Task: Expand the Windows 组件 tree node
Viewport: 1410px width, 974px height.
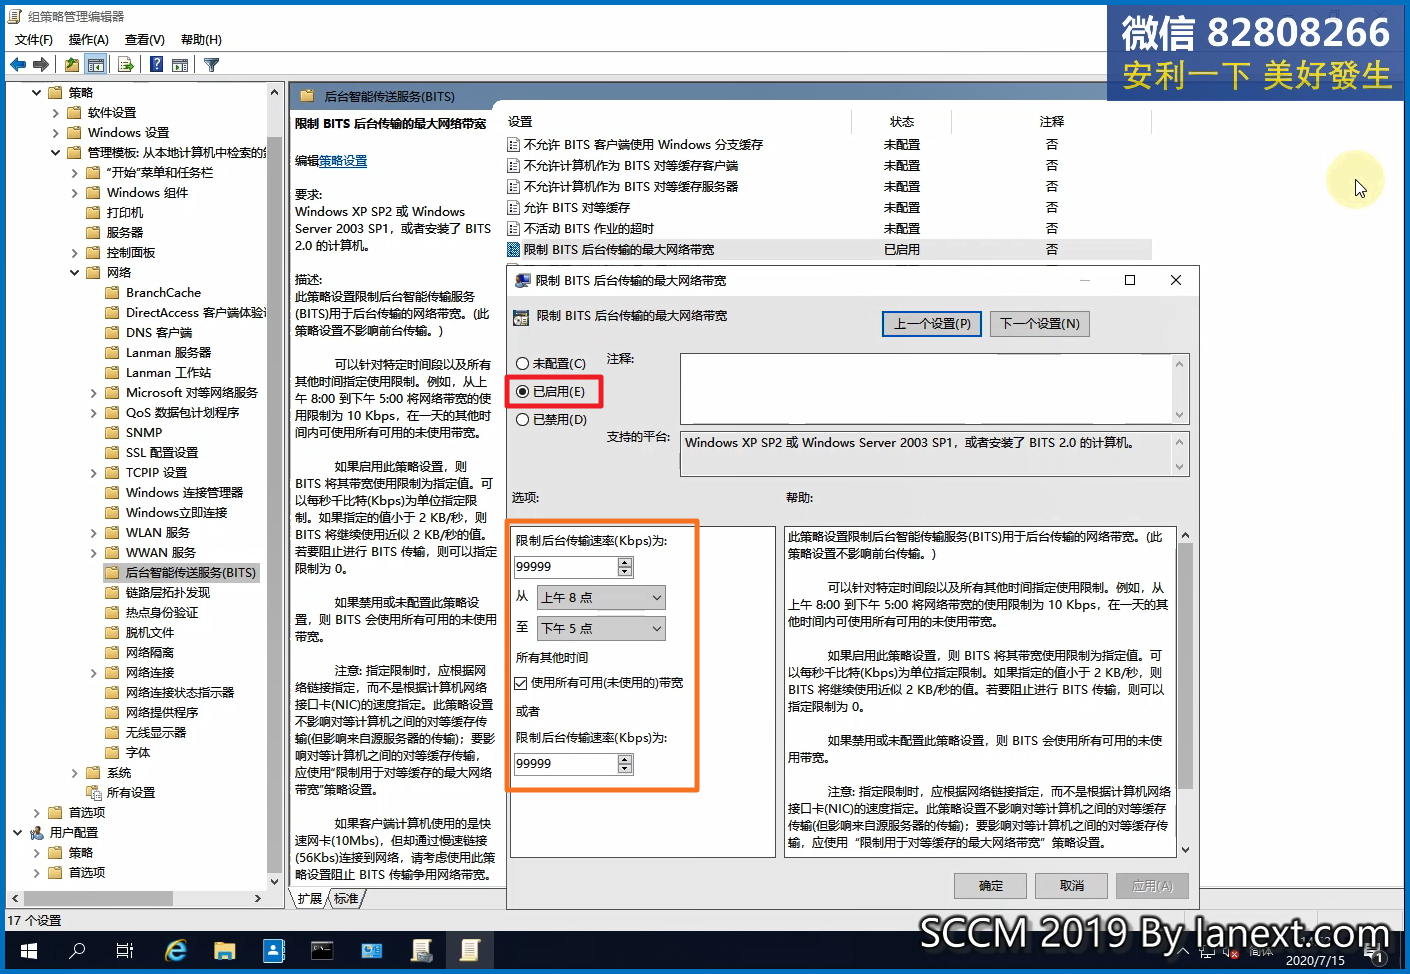Action: tap(75, 193)
